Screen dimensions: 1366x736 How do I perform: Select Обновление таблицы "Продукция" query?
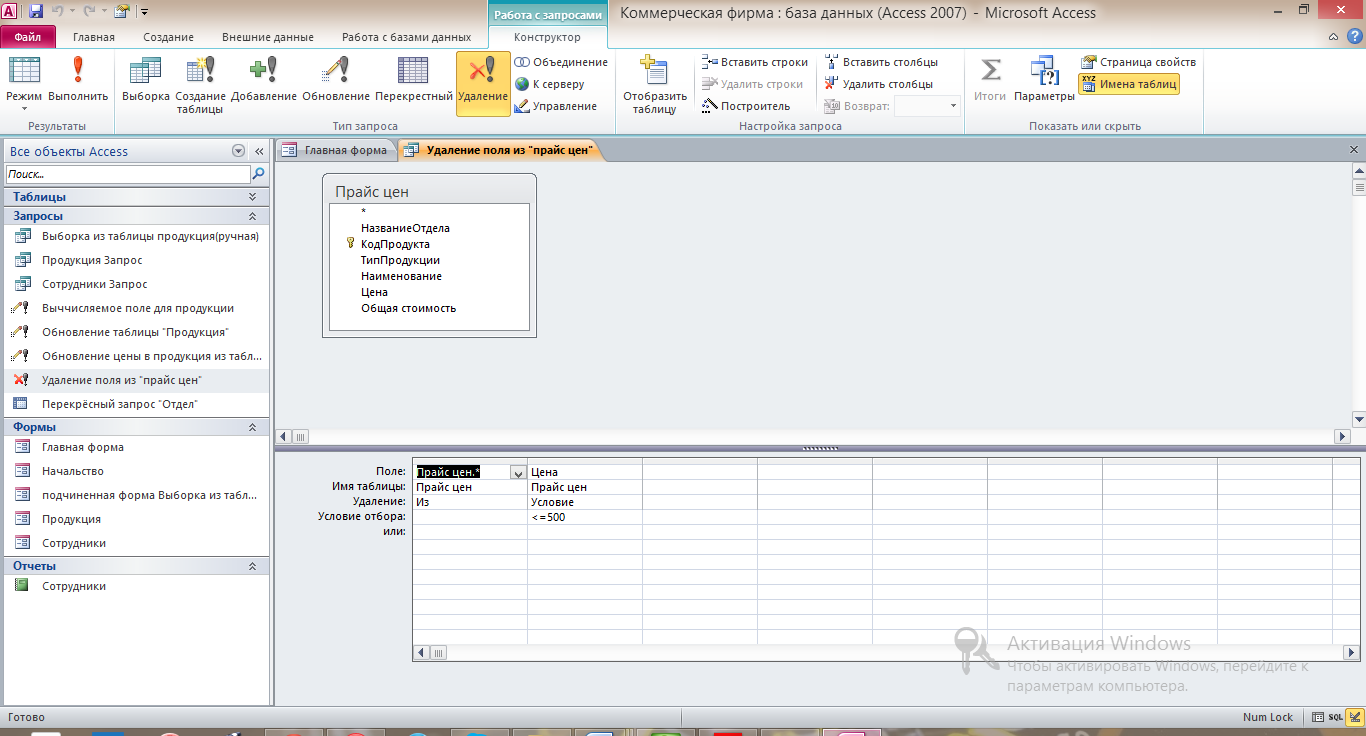tap(136, 332)
